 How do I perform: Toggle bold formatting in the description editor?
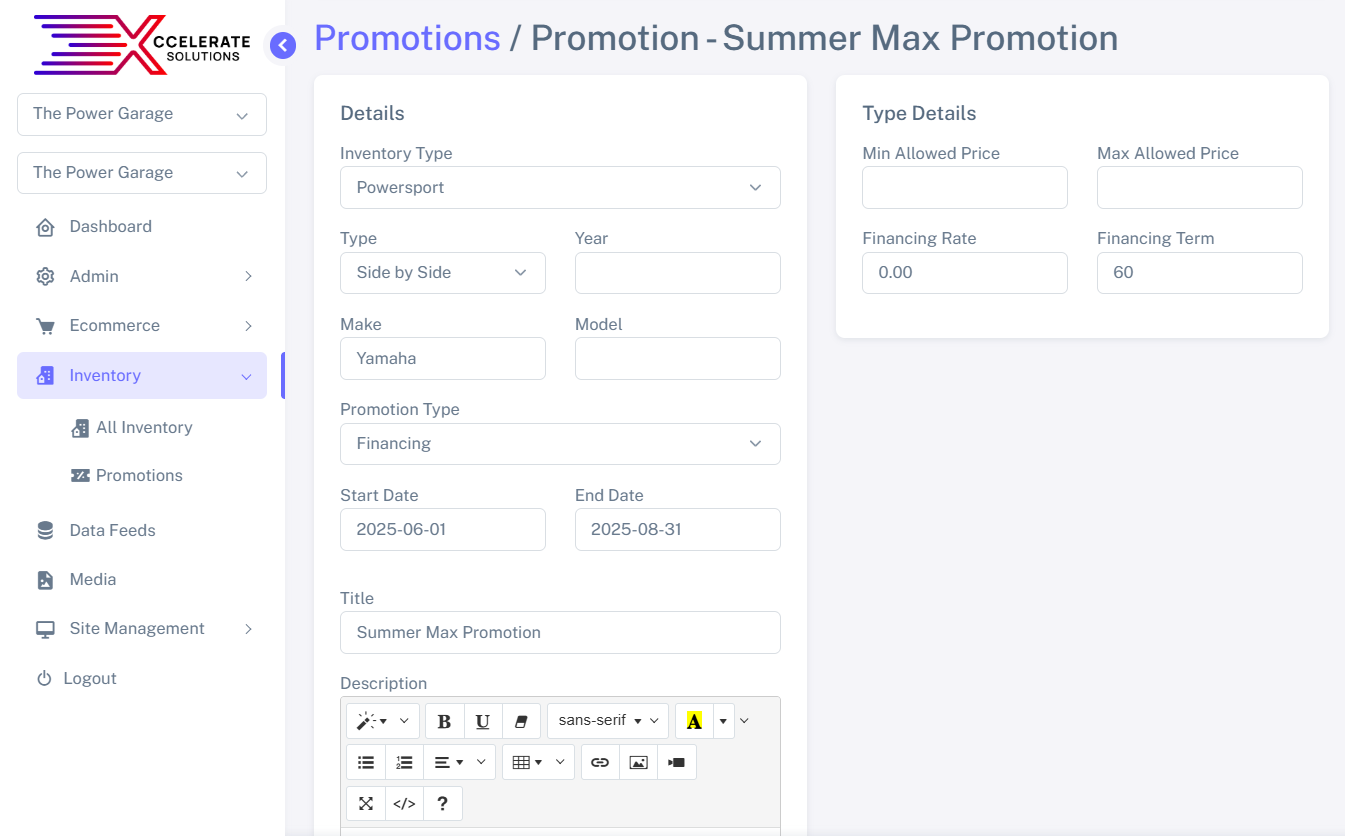coord(444,721)
